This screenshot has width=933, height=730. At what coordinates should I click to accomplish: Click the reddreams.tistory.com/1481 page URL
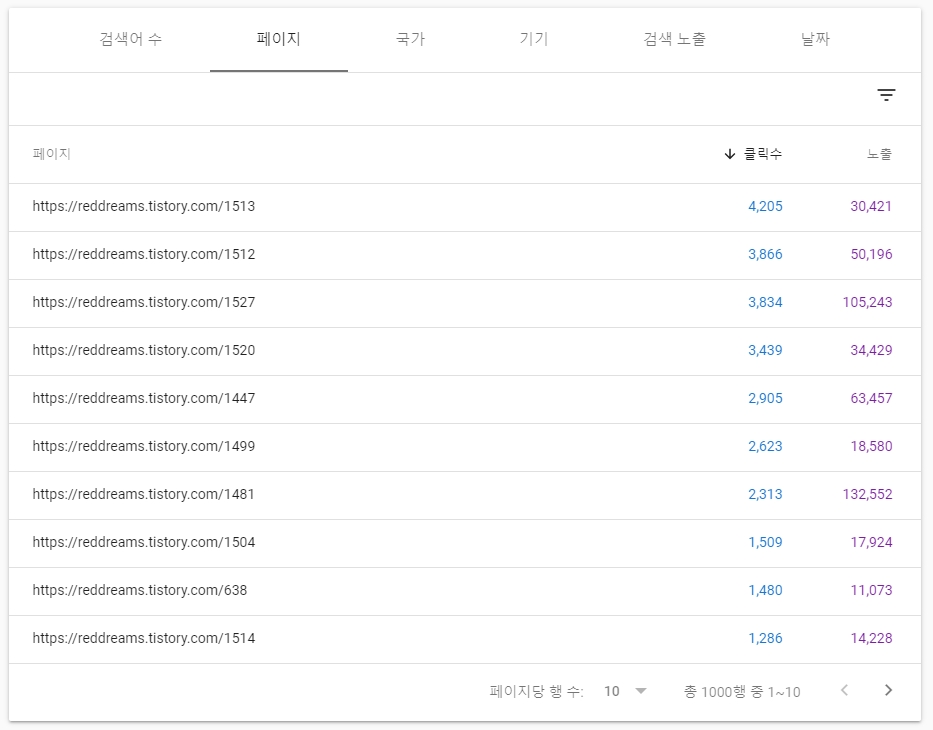pos(143,494)
